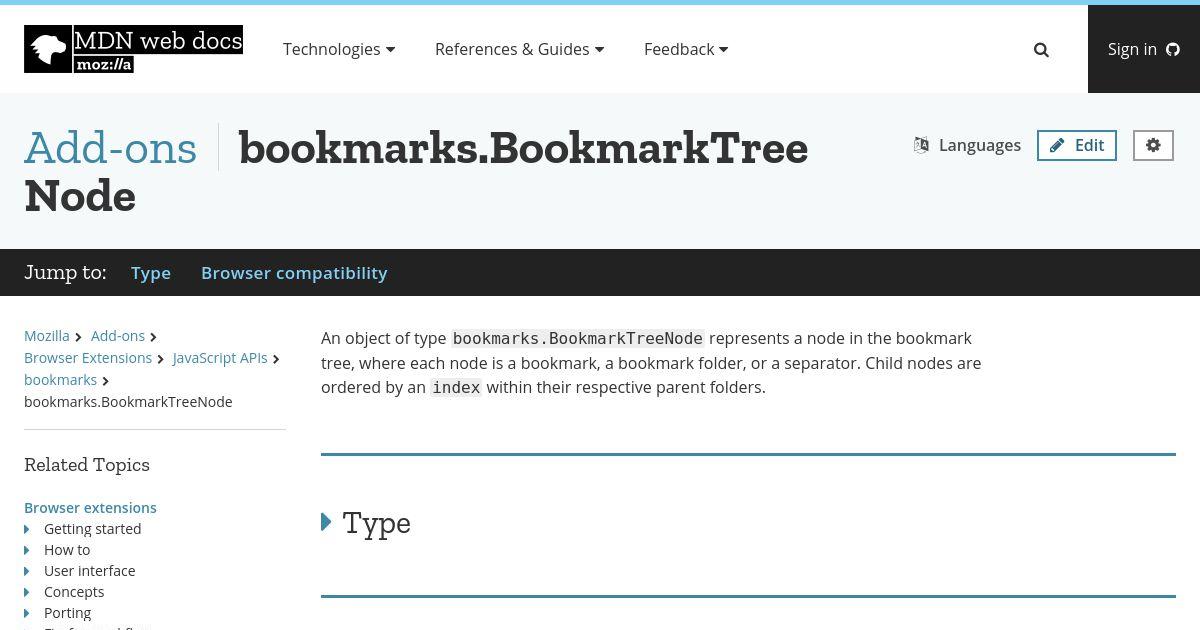
Task: Jump to Browser compatibility section
Action: (x=294, y=273)
